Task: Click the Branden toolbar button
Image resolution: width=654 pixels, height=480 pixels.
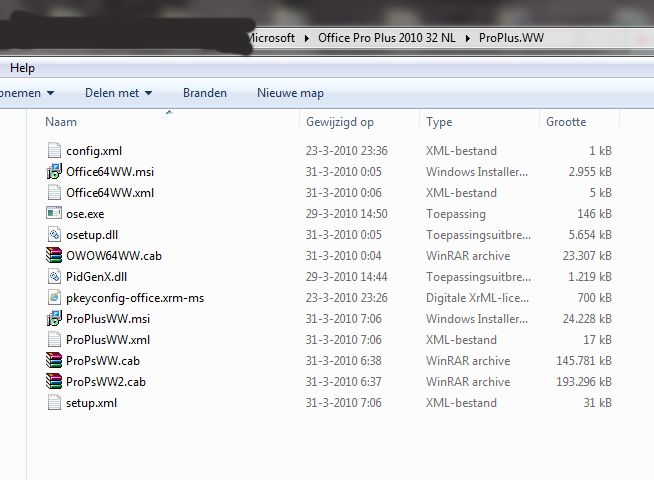Action: coord(204,93)
